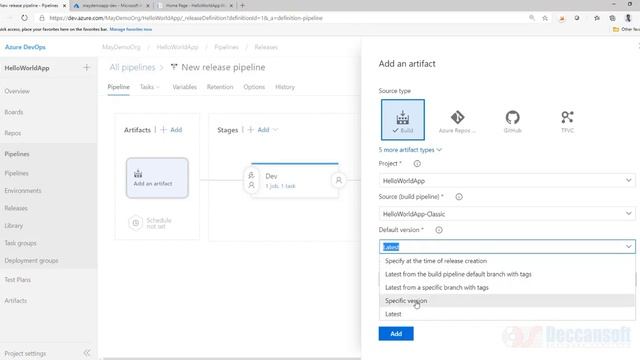Switch to the Variables tab
This screenshot has width=640, height=360.
[184, 87]
